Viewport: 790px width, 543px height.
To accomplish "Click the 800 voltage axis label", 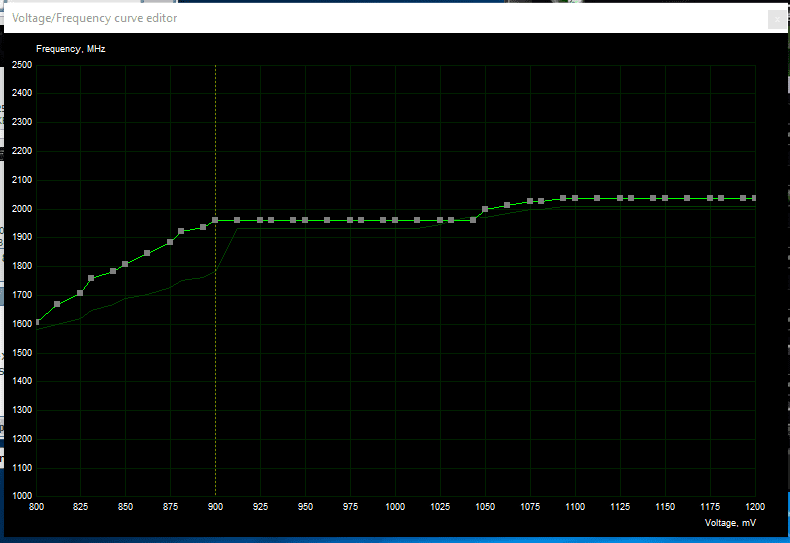I will [36, 507].
